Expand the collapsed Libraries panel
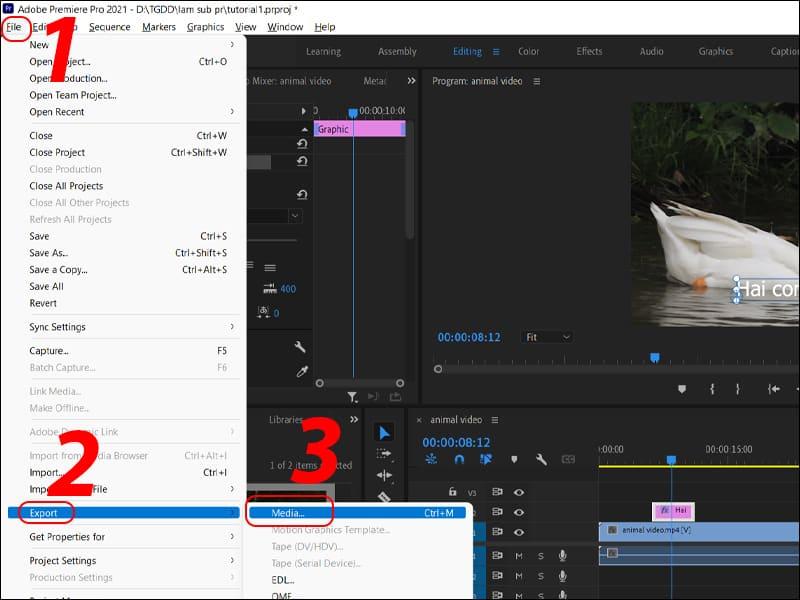800x600 pixels. click(355, 419)
